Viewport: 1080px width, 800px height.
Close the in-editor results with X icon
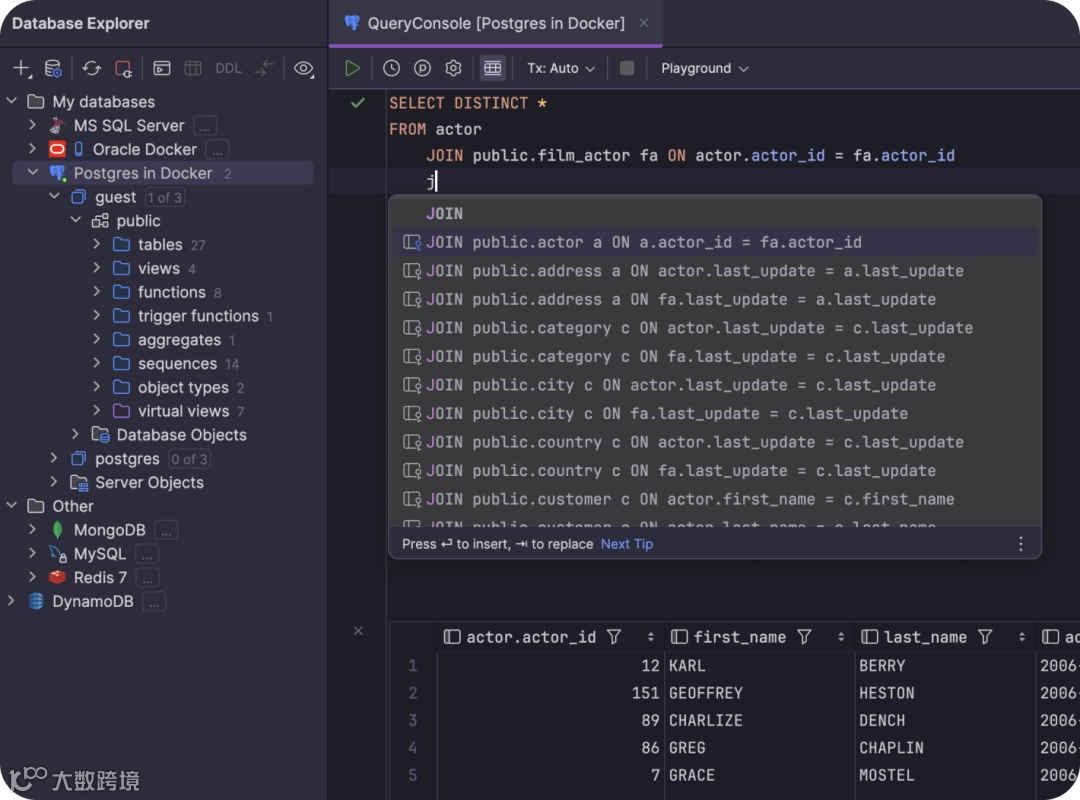click(358, 630)
